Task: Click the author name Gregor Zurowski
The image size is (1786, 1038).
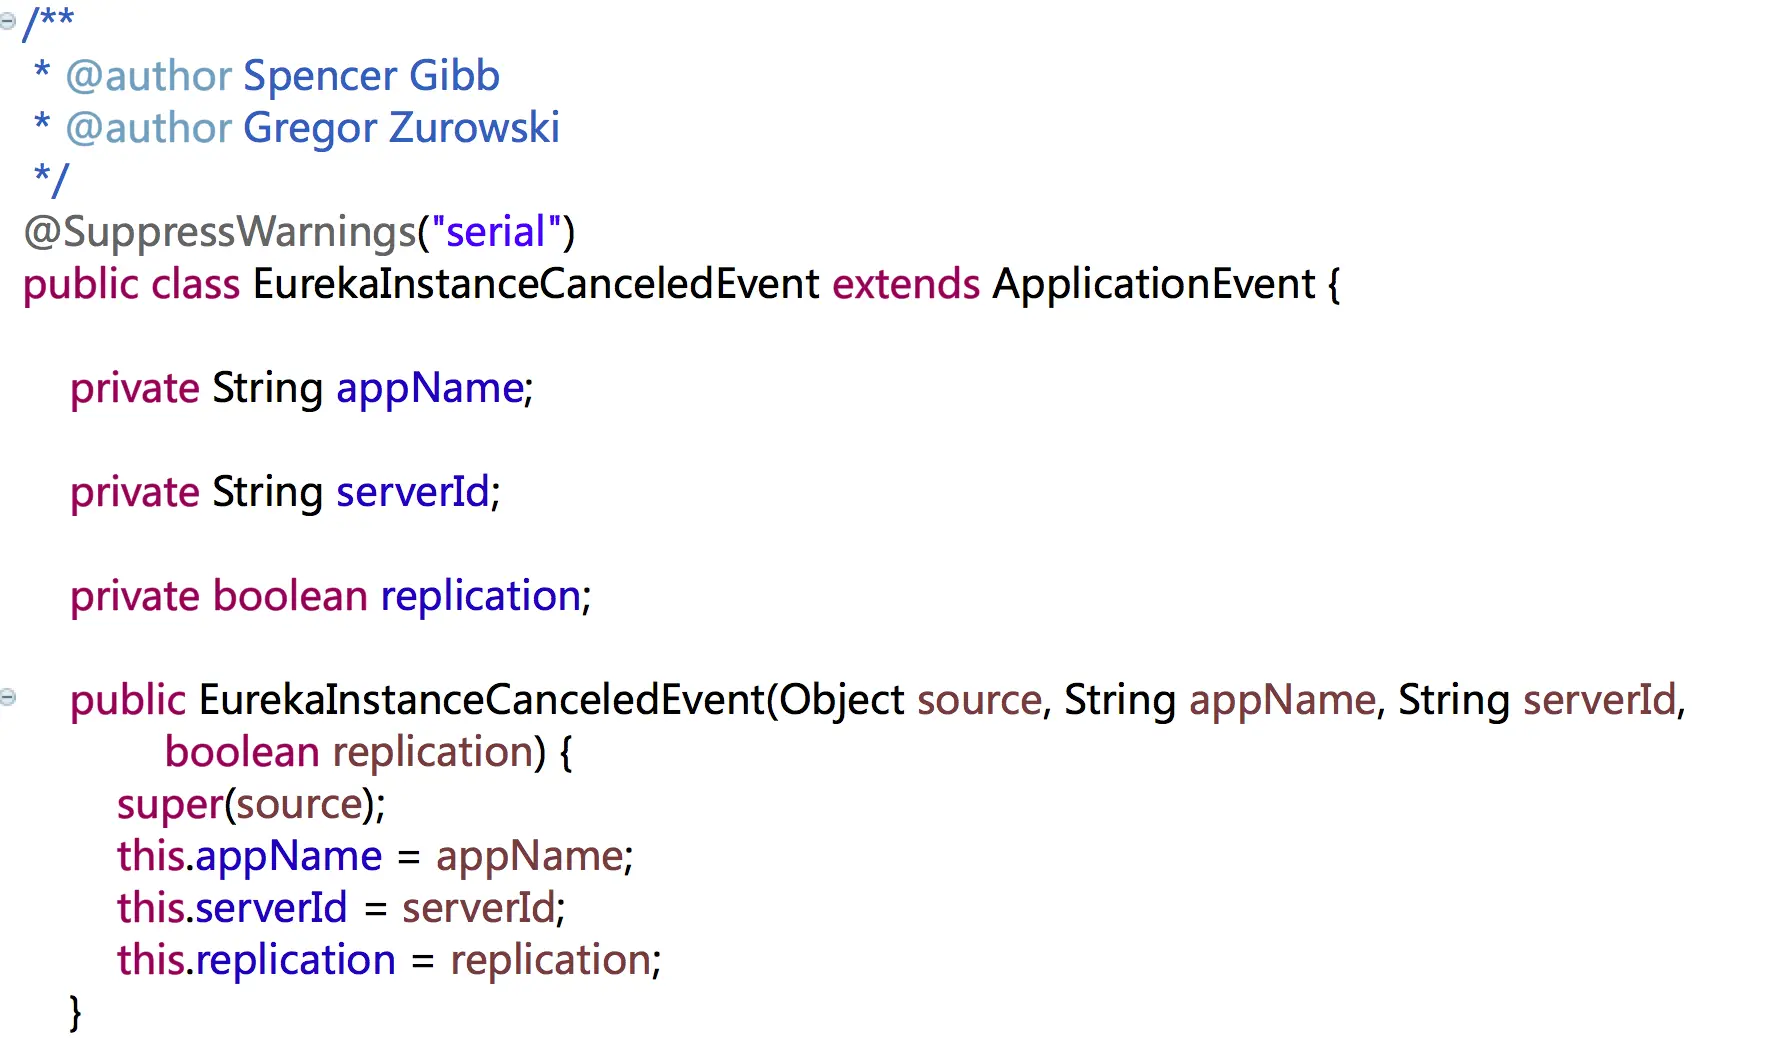Action: 401,128
